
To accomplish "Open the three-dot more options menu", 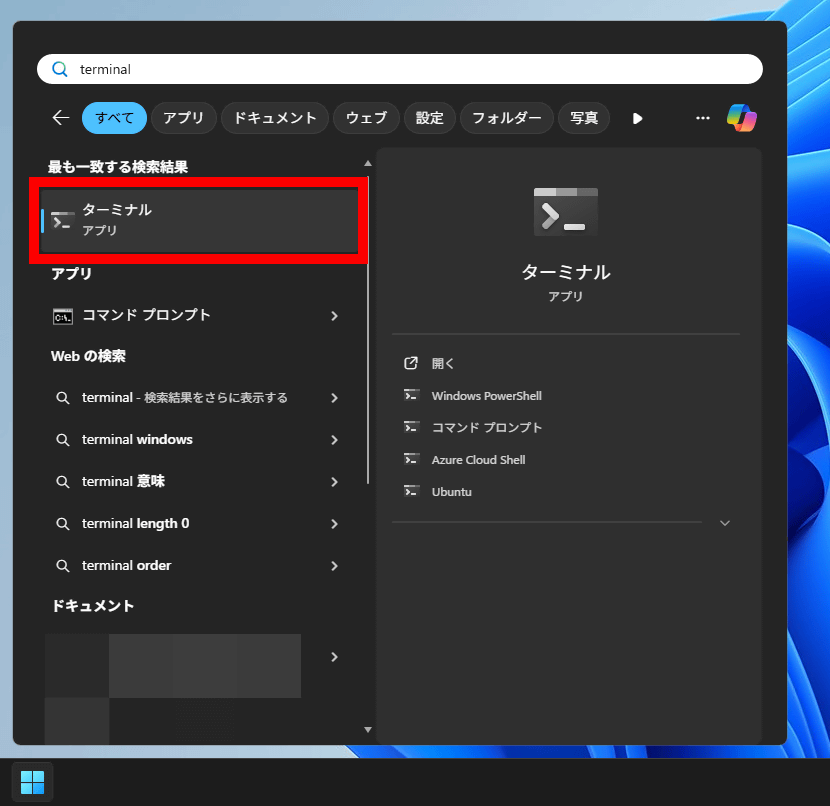I will (703, 118).
